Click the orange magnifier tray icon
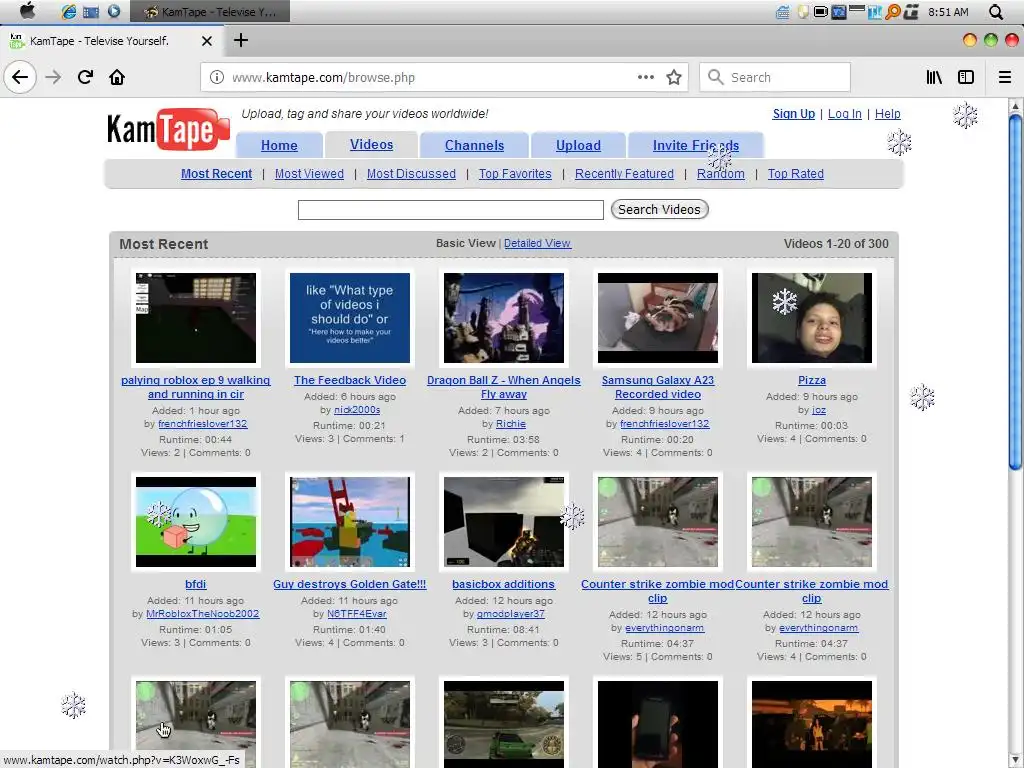This screenshot has height=768, width=1024. (x=893, y=12)
